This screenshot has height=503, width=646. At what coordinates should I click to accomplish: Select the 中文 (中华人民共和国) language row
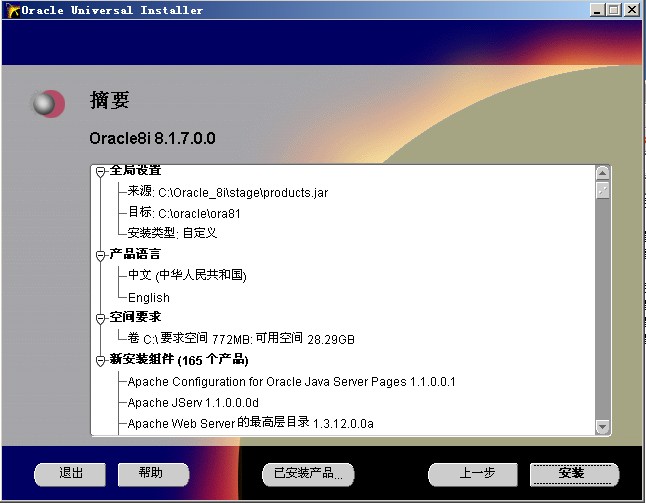click(187, 275)
